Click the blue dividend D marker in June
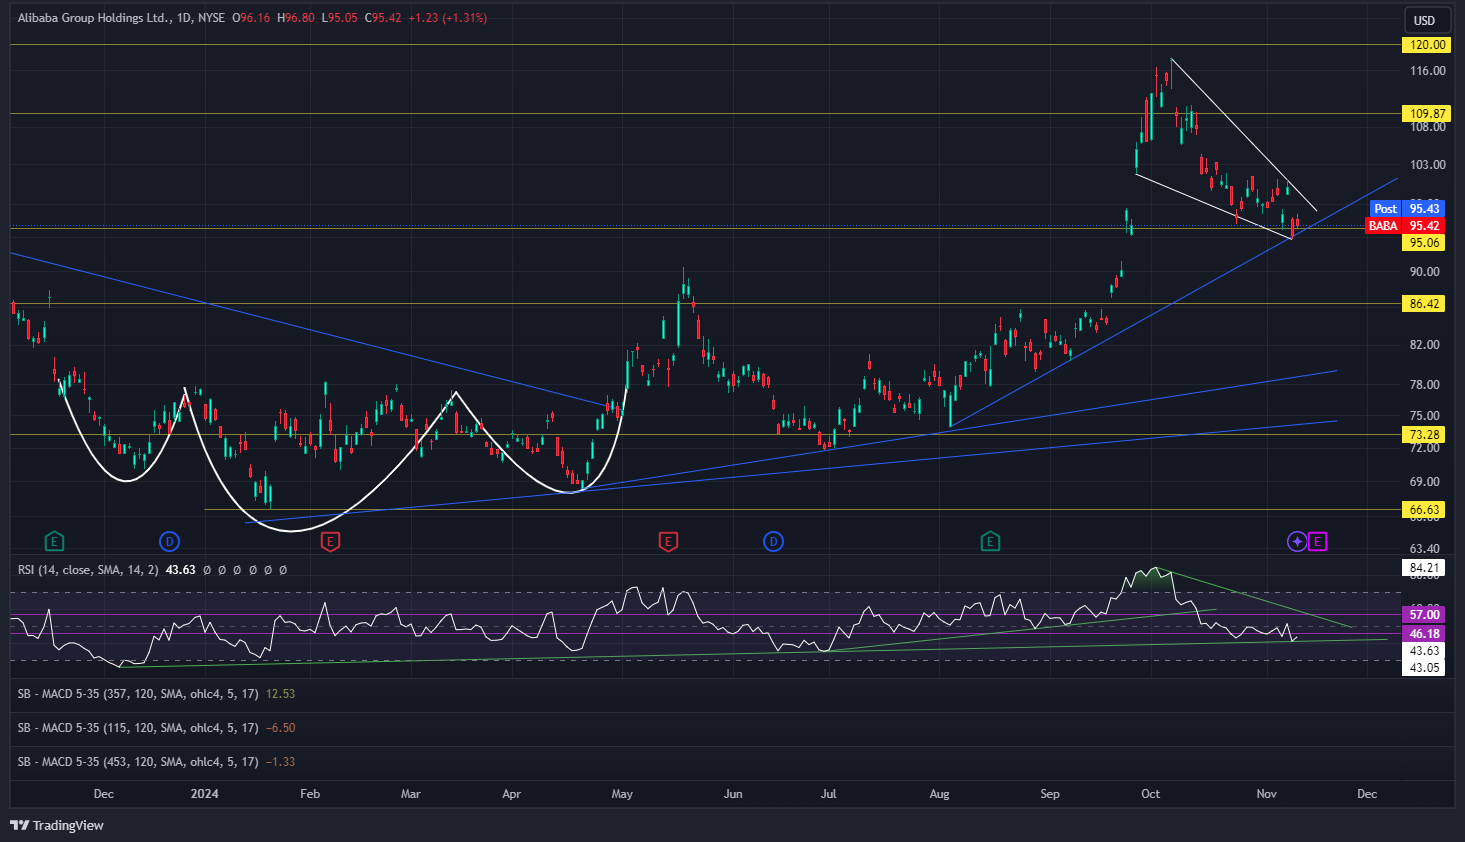This screenshot has height=842, width=1465. coord(773,542)
